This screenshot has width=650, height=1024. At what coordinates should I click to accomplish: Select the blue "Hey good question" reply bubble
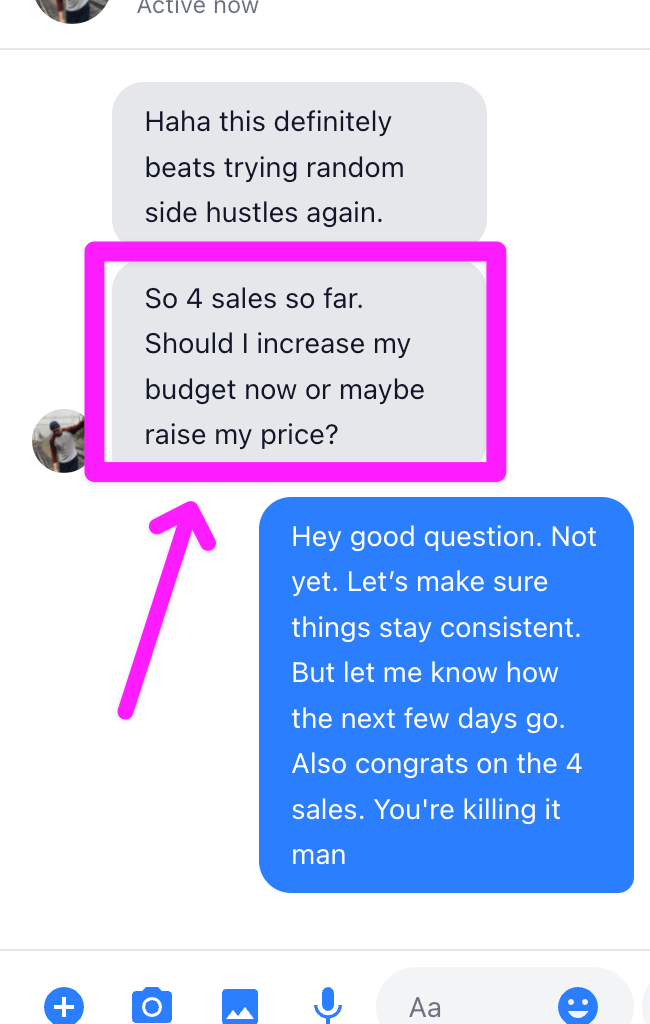pos(446,694)
